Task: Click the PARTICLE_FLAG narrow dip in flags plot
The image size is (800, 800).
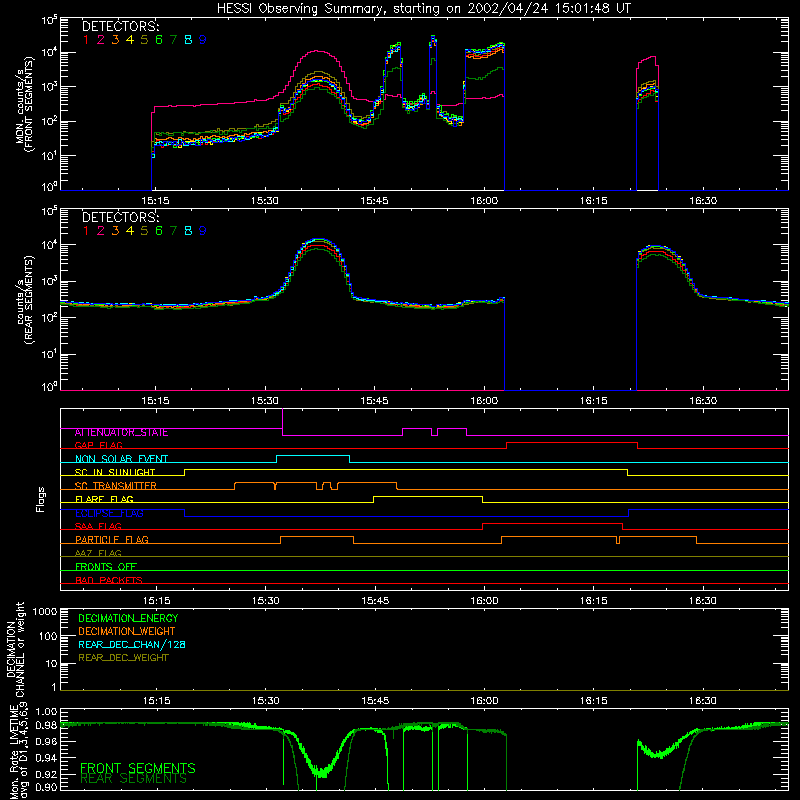Action: (618, 540)
